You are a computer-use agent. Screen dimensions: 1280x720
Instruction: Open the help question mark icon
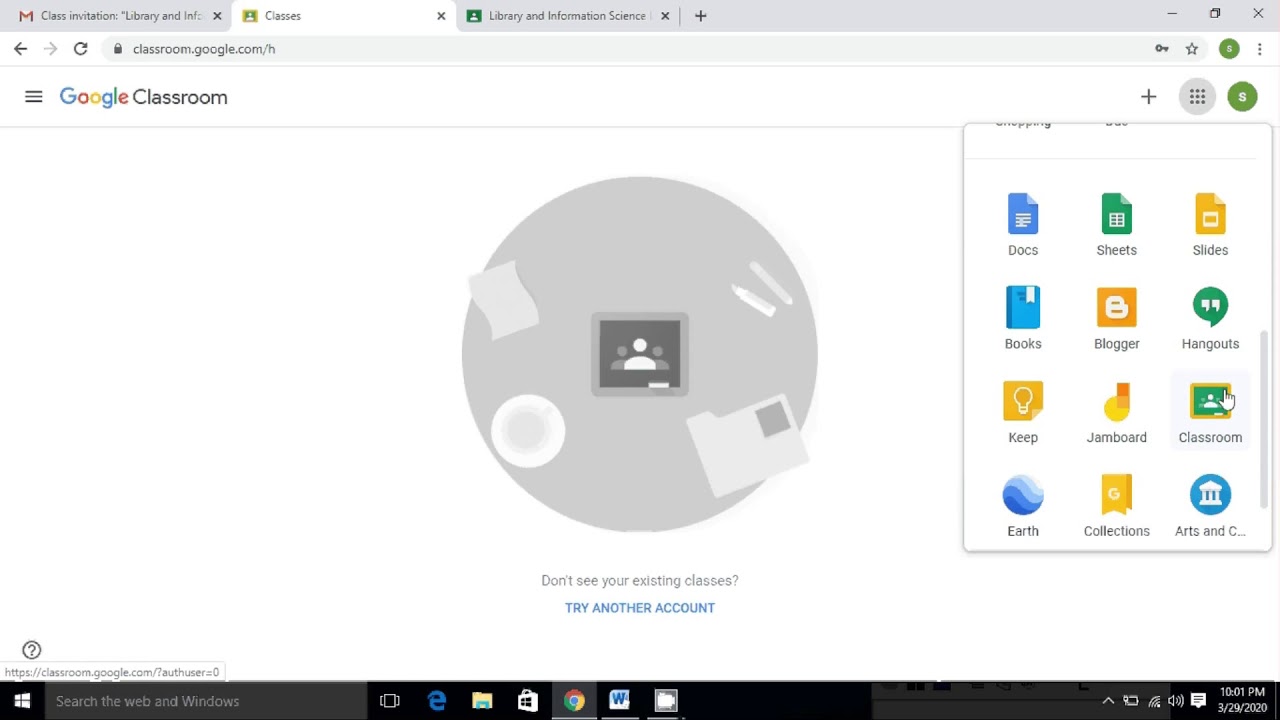pyautogui.click(x=32, y=650)
